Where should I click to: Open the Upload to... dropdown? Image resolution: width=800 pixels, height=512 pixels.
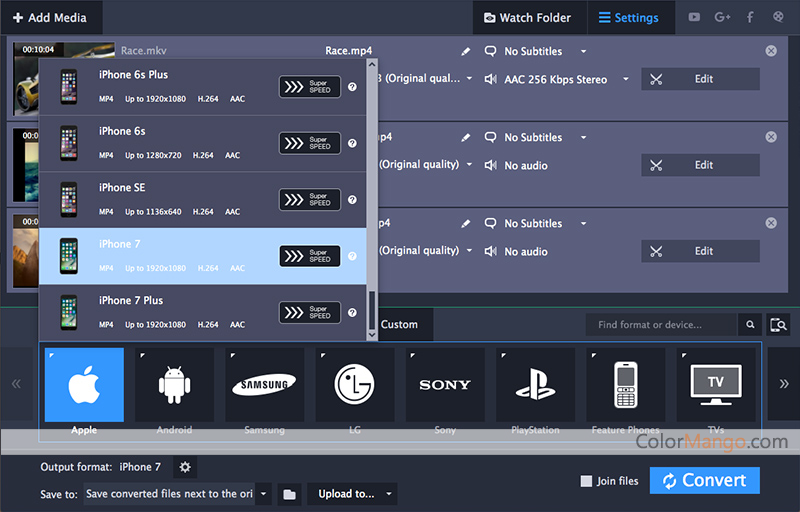355,494
